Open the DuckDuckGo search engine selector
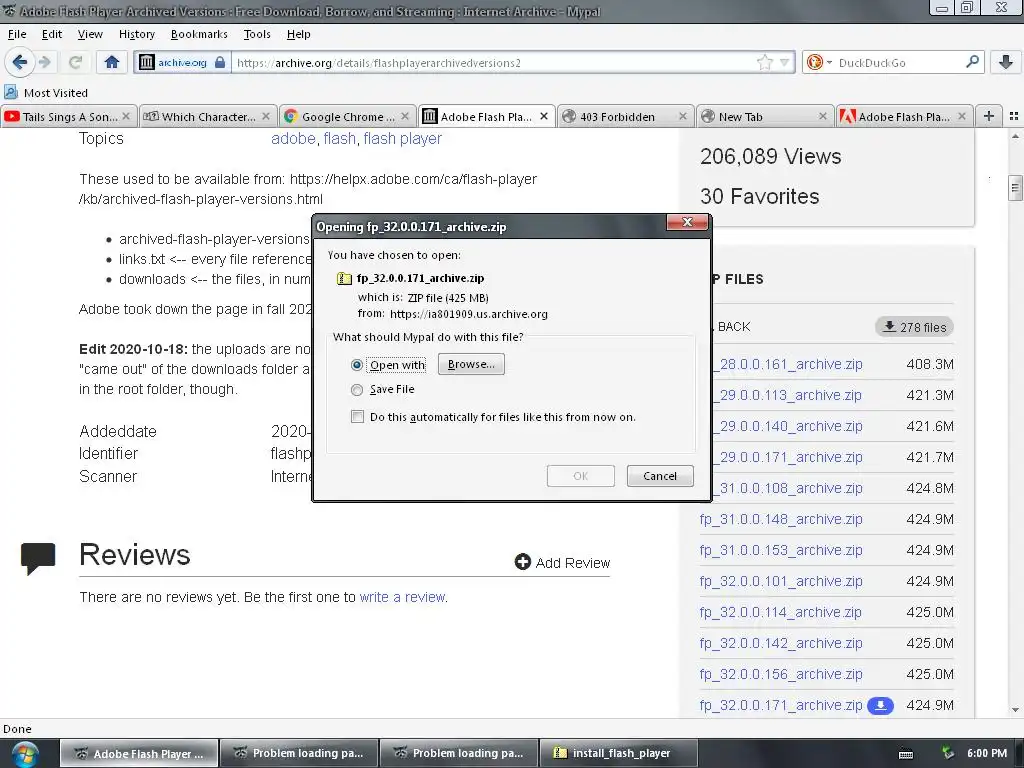The width and height of the screenshot is (1024, 768). 819,63
